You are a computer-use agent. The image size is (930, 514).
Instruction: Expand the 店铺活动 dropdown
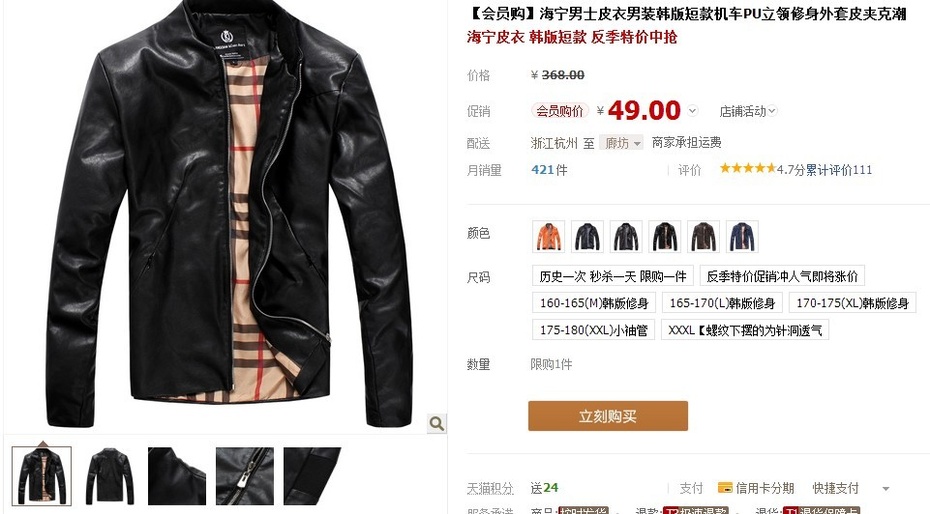pos(749,111)
